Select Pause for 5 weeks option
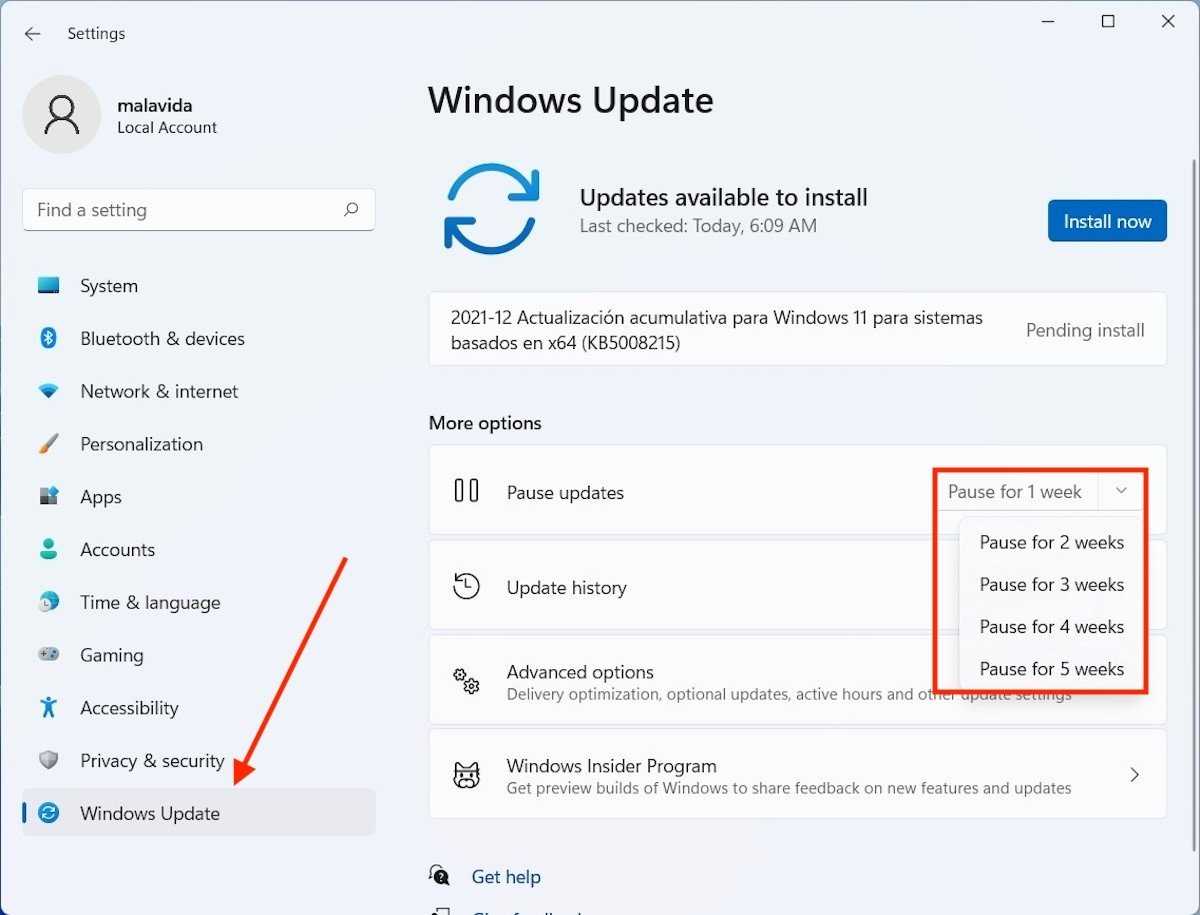This screenshot has height=915, width=1200. click(x=1052, y=668)
